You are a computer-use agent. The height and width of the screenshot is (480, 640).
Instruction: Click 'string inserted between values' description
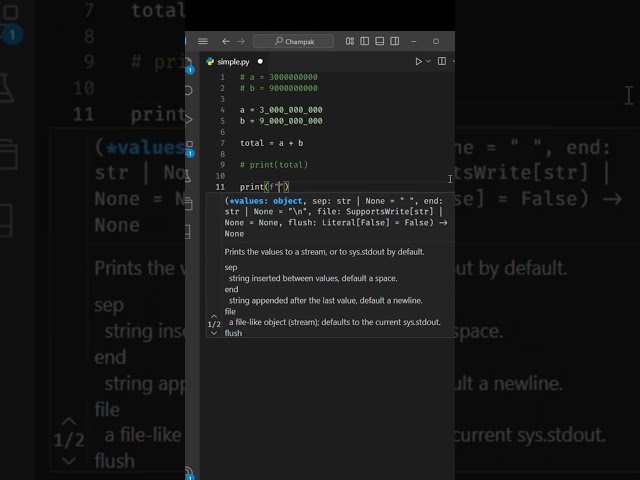click(x=313, y=278)
